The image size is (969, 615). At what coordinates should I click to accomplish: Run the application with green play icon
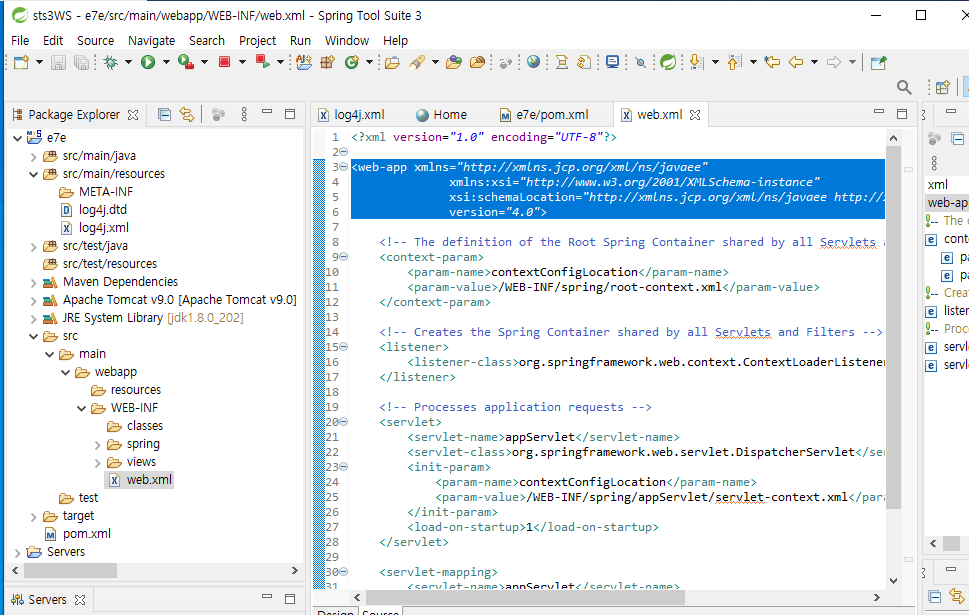coord(148,62)
